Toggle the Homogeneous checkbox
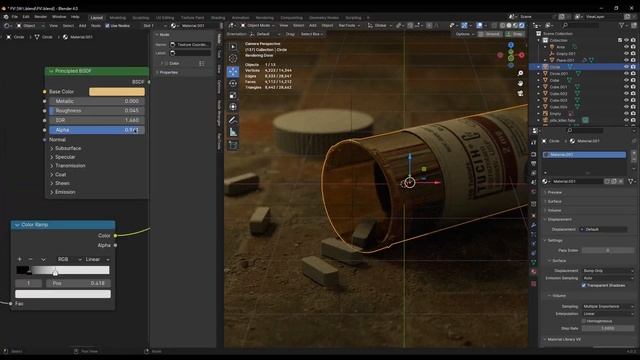The image size is (640, 360). tap(583, 321)
